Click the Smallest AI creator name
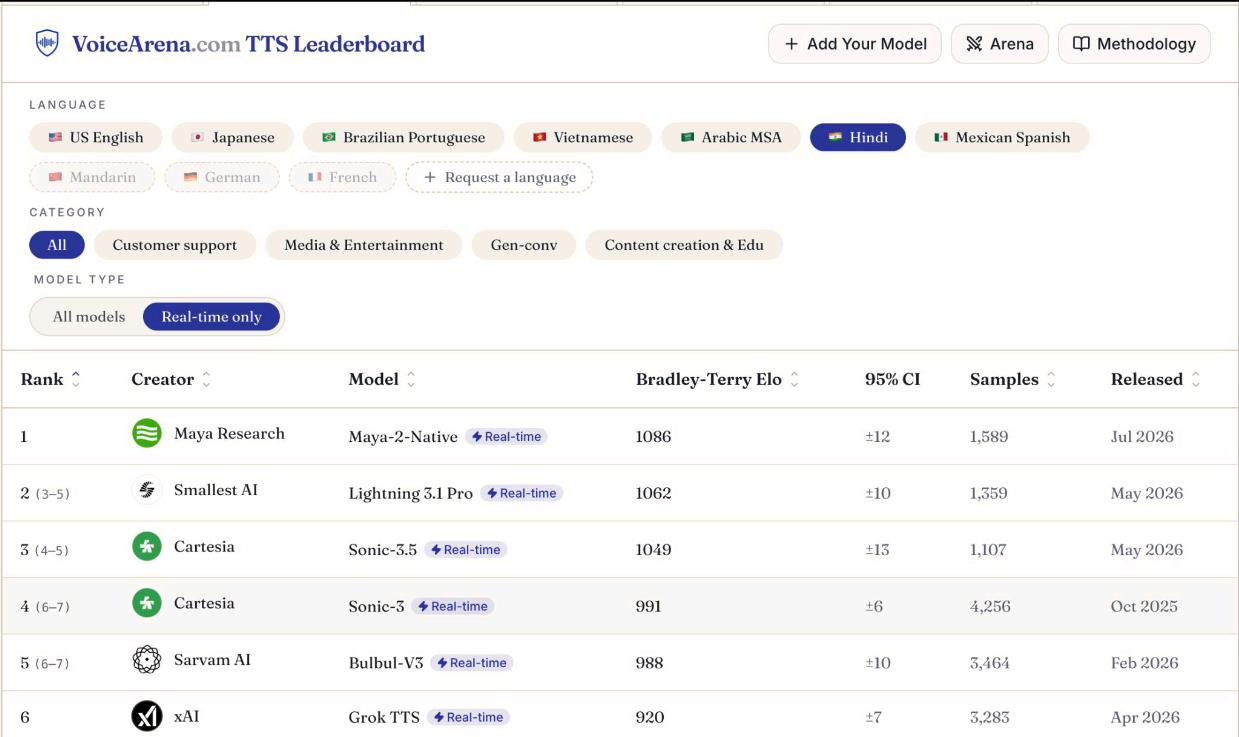This screenshot has height=737, width=1239. [x=216, y=490]
